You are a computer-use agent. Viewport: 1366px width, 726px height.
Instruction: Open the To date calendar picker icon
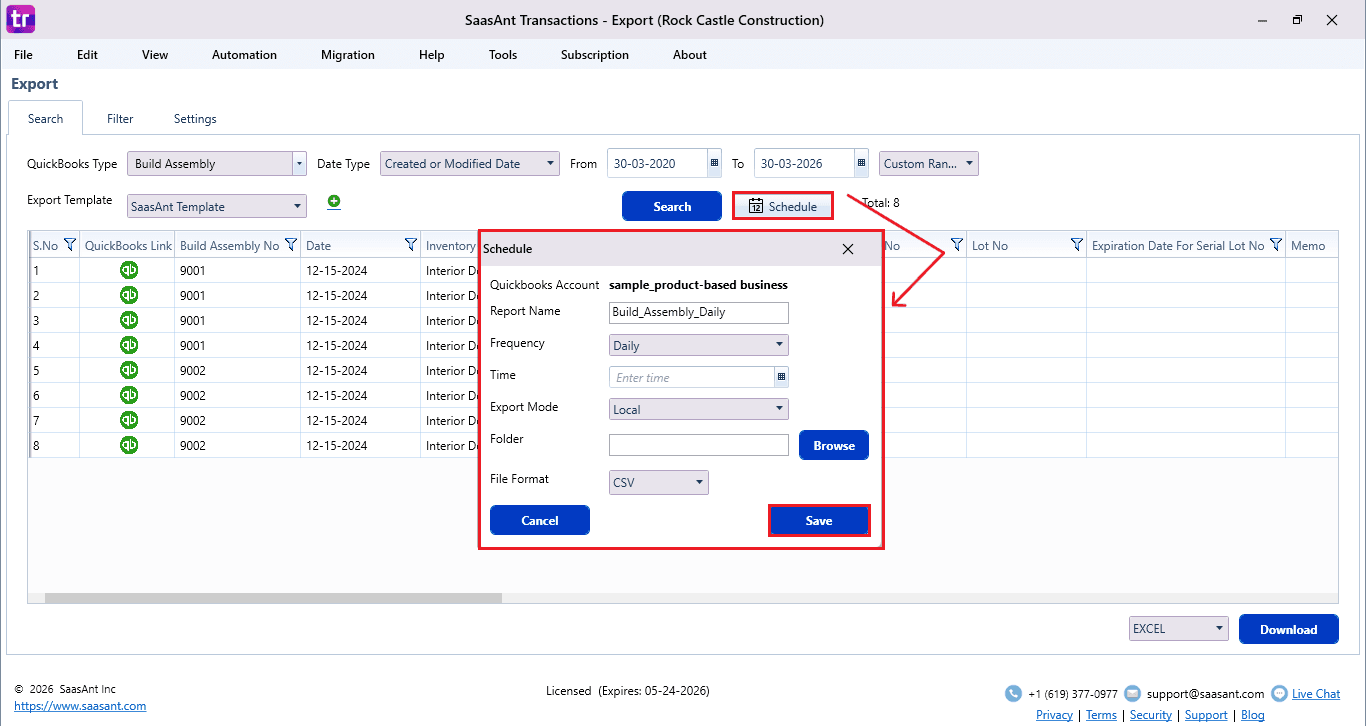tap(861, 163)
